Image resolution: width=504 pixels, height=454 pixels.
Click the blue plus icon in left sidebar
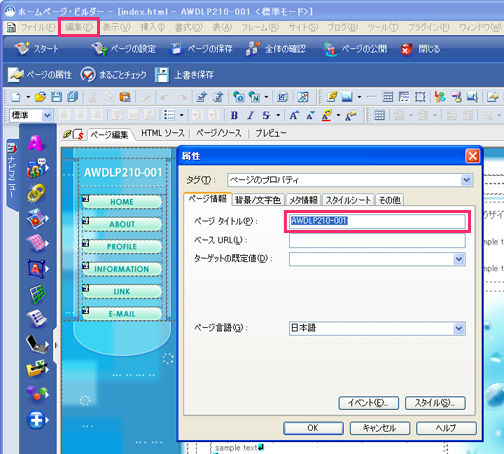click(36, 420)
